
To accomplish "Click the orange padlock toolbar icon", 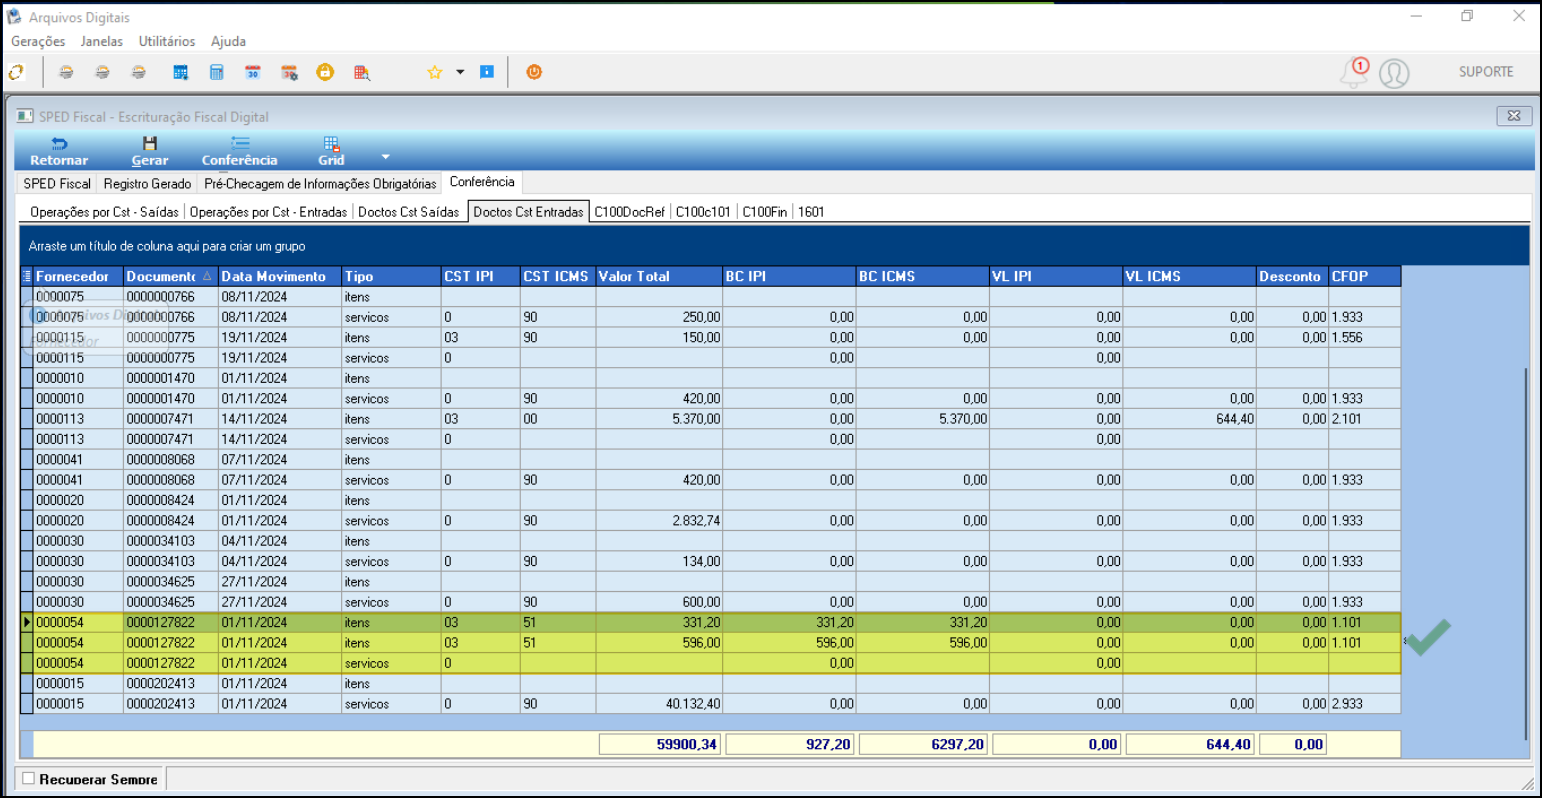I will (325, 72).
